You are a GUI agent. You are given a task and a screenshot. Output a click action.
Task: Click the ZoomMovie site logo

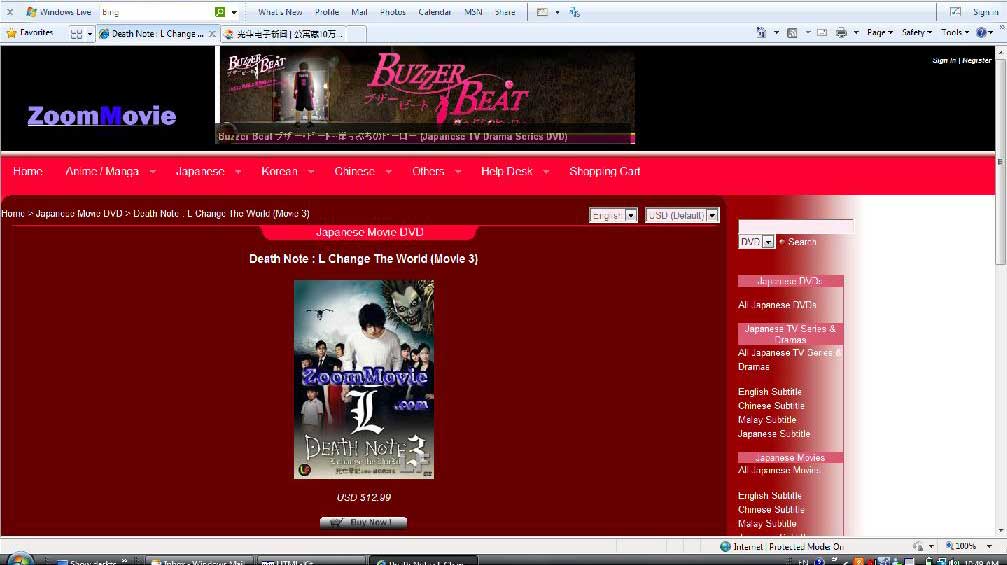(101, 116)
